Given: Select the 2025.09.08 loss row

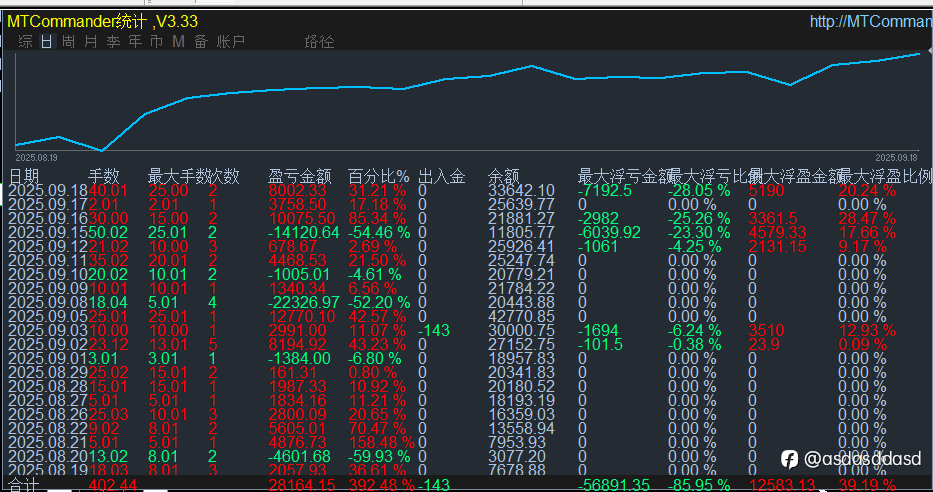Looking at the screenshot, I should [466, 302].
